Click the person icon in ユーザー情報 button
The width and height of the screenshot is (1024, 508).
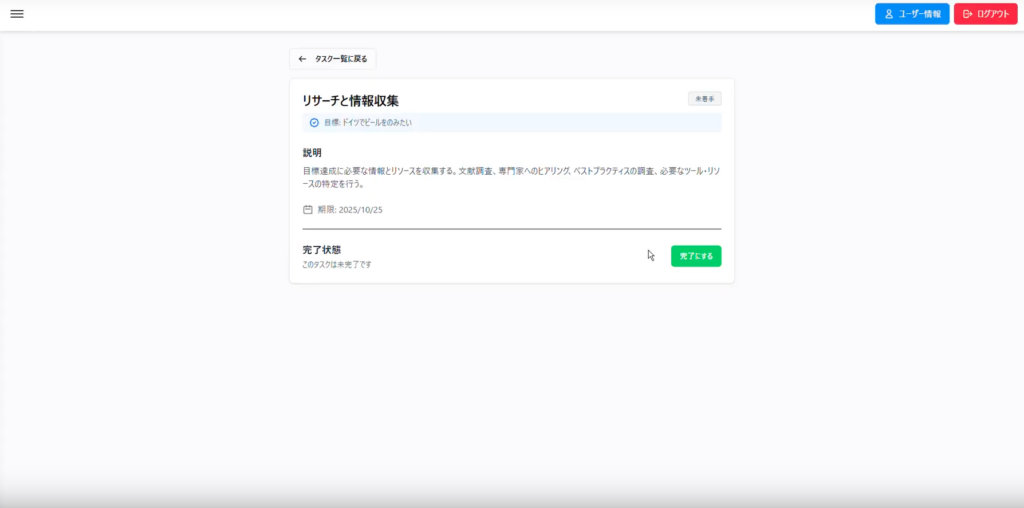click(888, 14)
